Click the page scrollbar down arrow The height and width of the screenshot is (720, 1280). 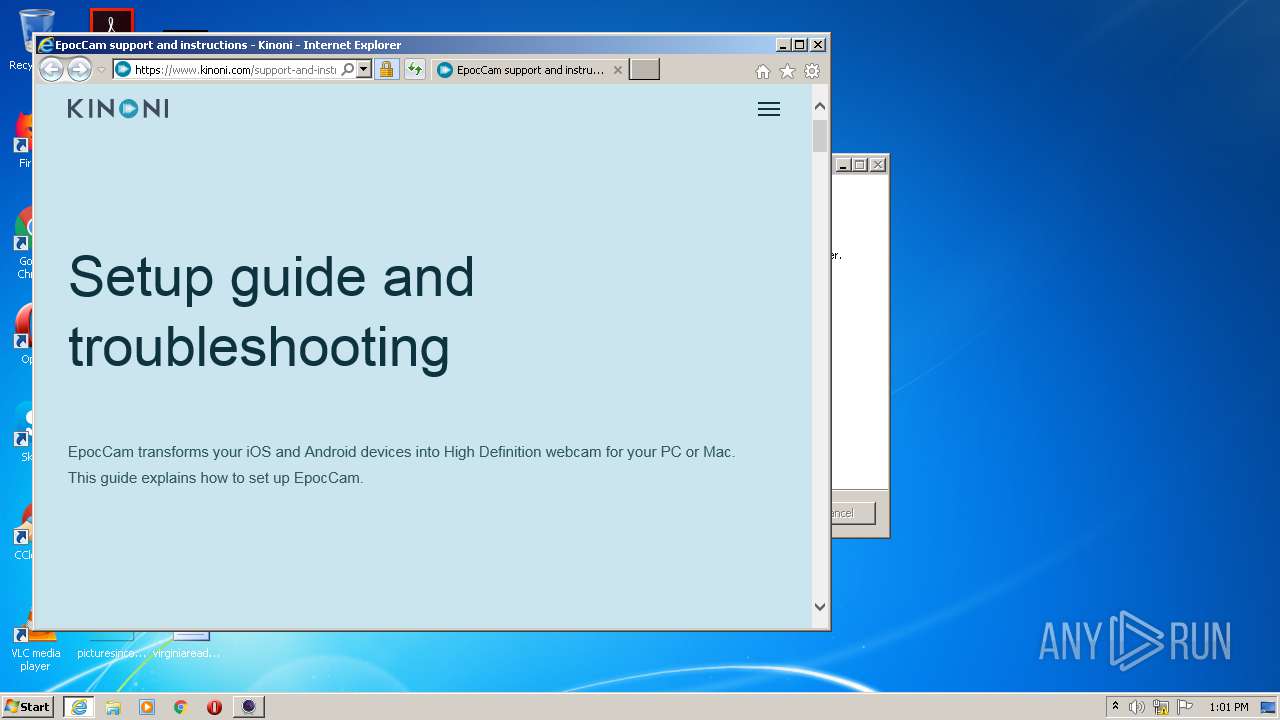pos(820,606)
